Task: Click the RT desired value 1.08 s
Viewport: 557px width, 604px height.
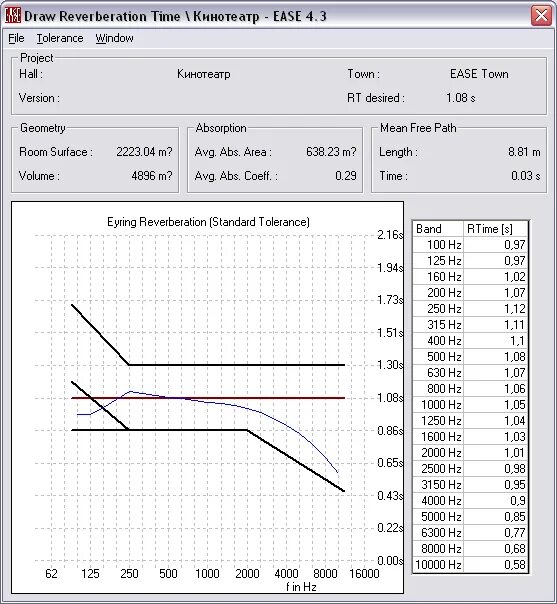Action: [x=460, y=98]
